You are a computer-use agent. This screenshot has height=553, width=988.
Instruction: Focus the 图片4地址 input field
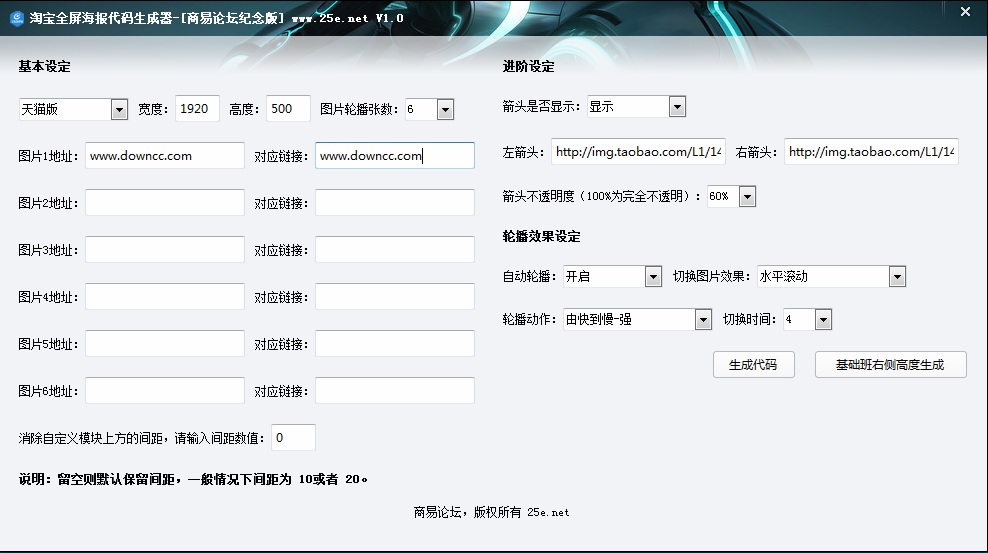pos(164,297)
